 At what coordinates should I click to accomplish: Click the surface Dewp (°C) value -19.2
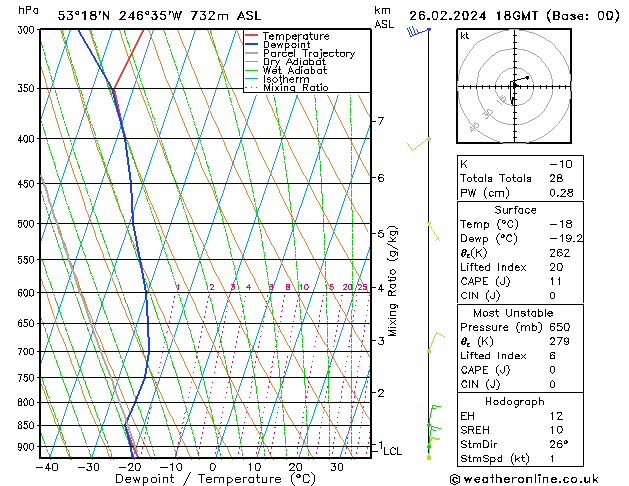tap(566, 239)
